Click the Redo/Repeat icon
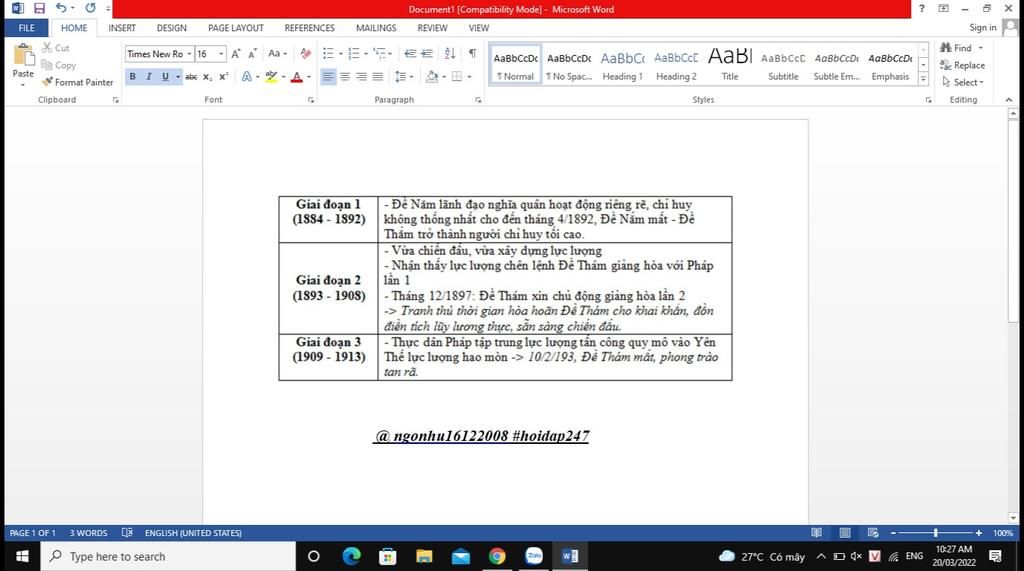 point(90,8)
